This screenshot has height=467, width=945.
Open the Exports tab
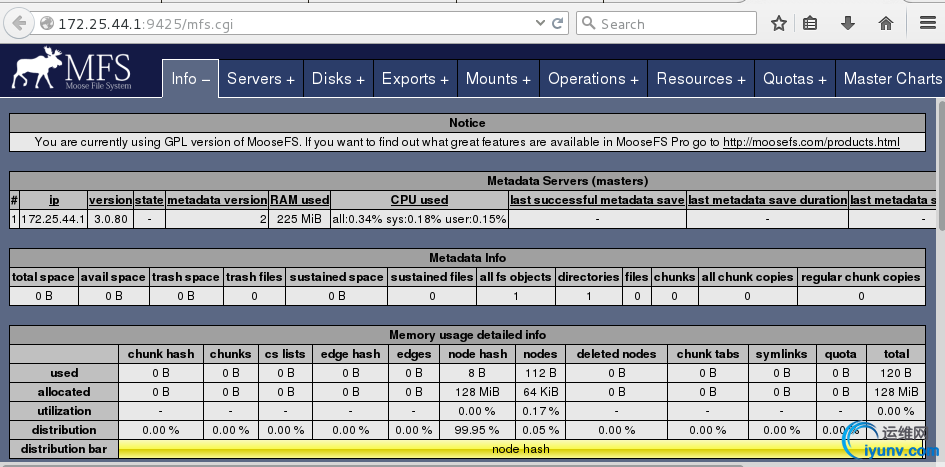[415, 78]
